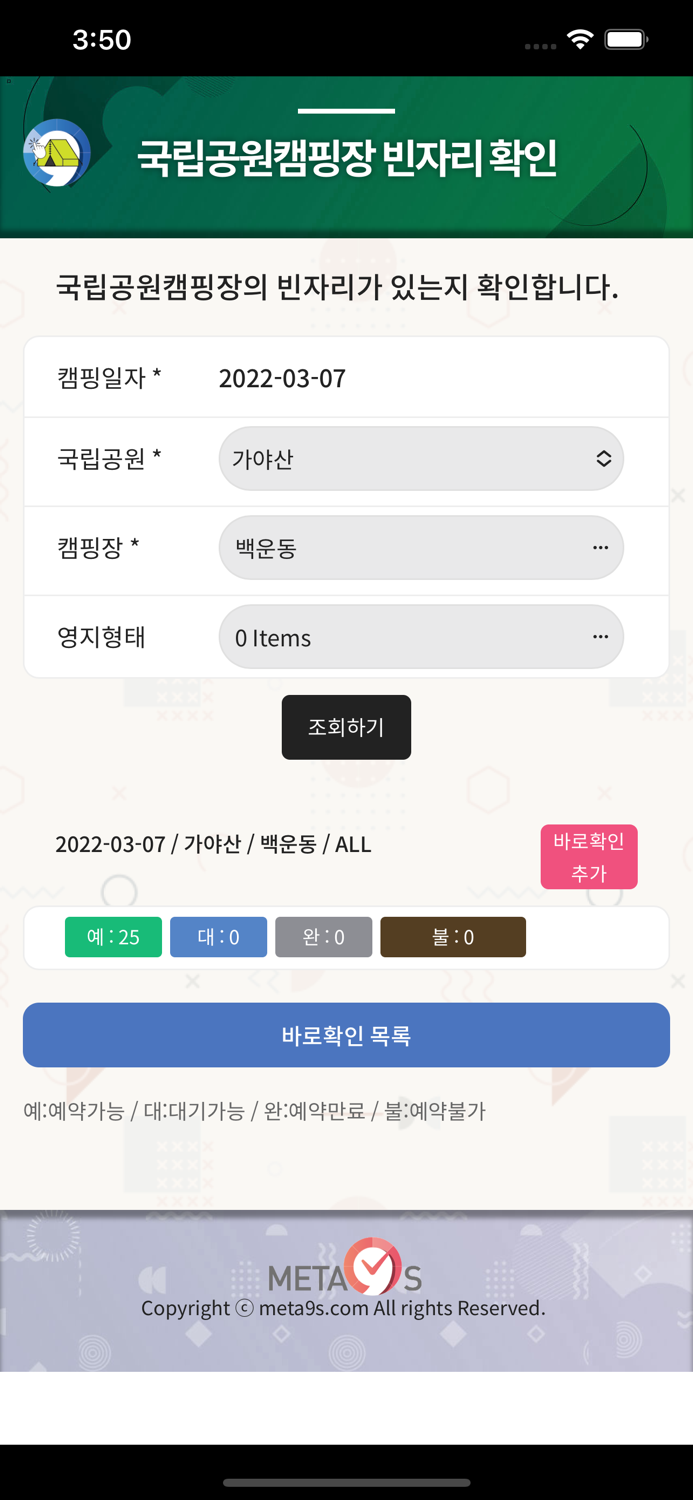Open the 영지형태 selection via the ellipsis icon
This screenshot has width=693, height=1500.
point(600,636)
